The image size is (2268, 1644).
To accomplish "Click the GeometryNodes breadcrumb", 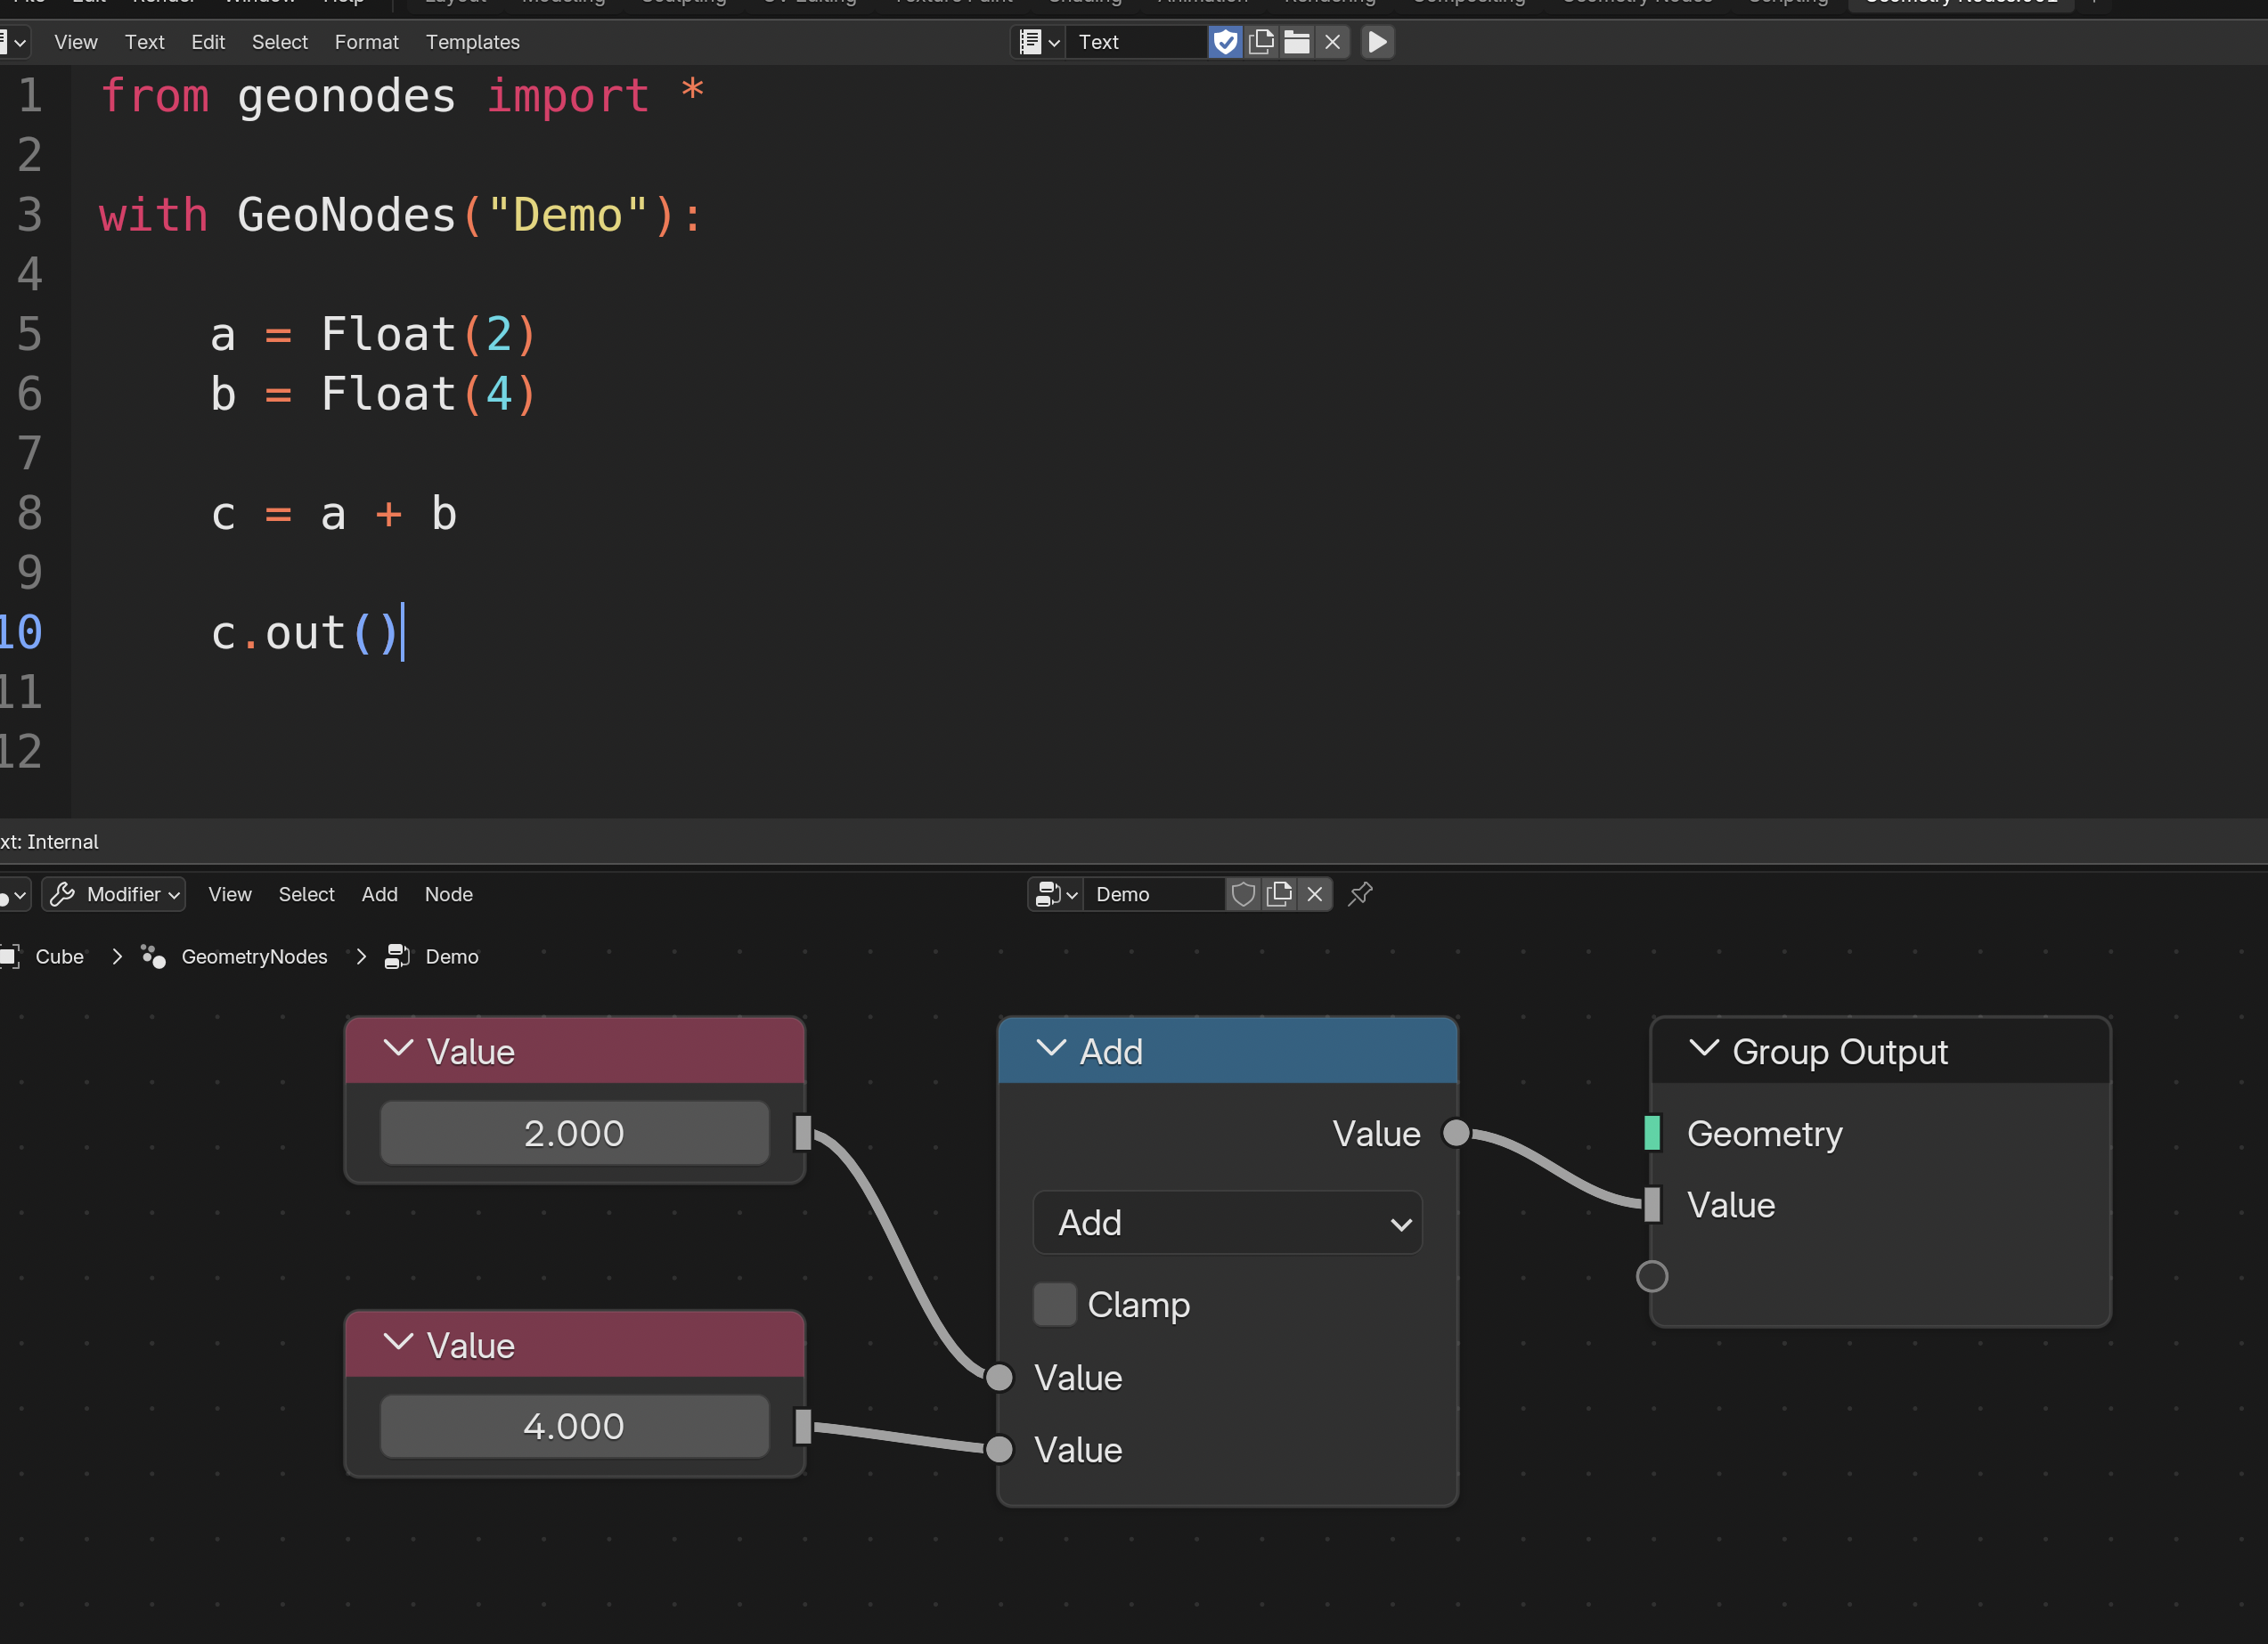I will [254, 957].
